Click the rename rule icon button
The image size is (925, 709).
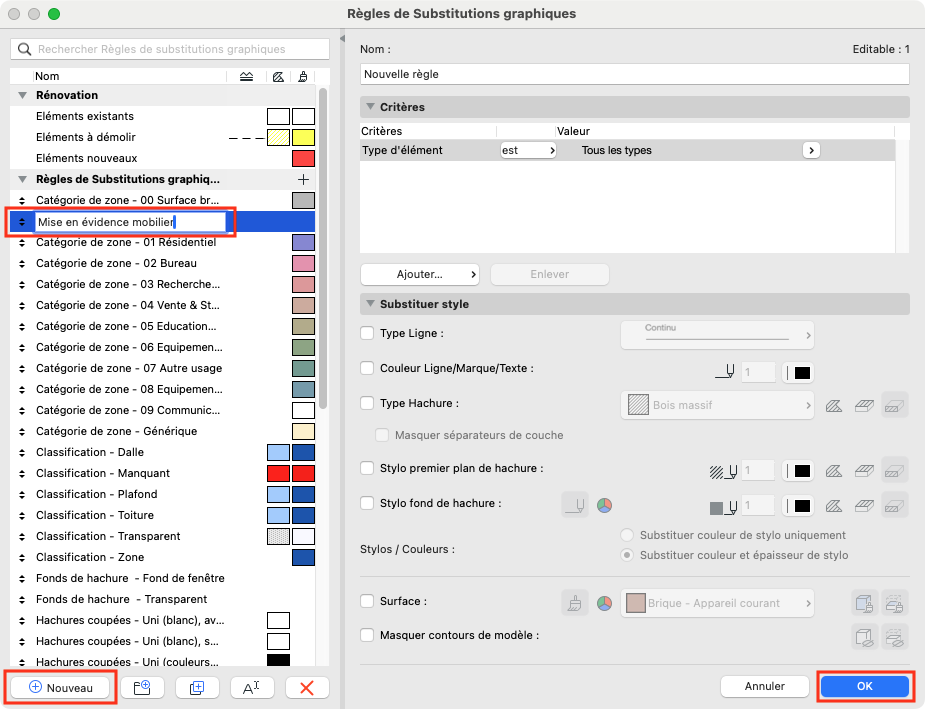(x=252, y=688)
